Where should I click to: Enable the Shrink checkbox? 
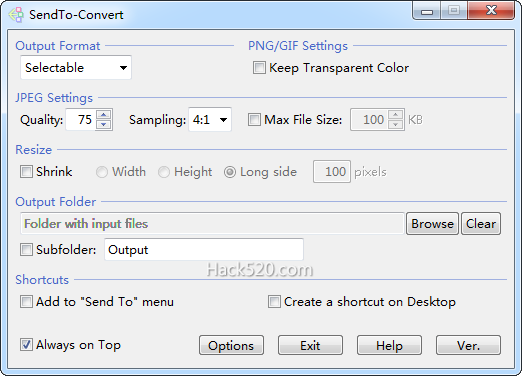pos(26,172)
